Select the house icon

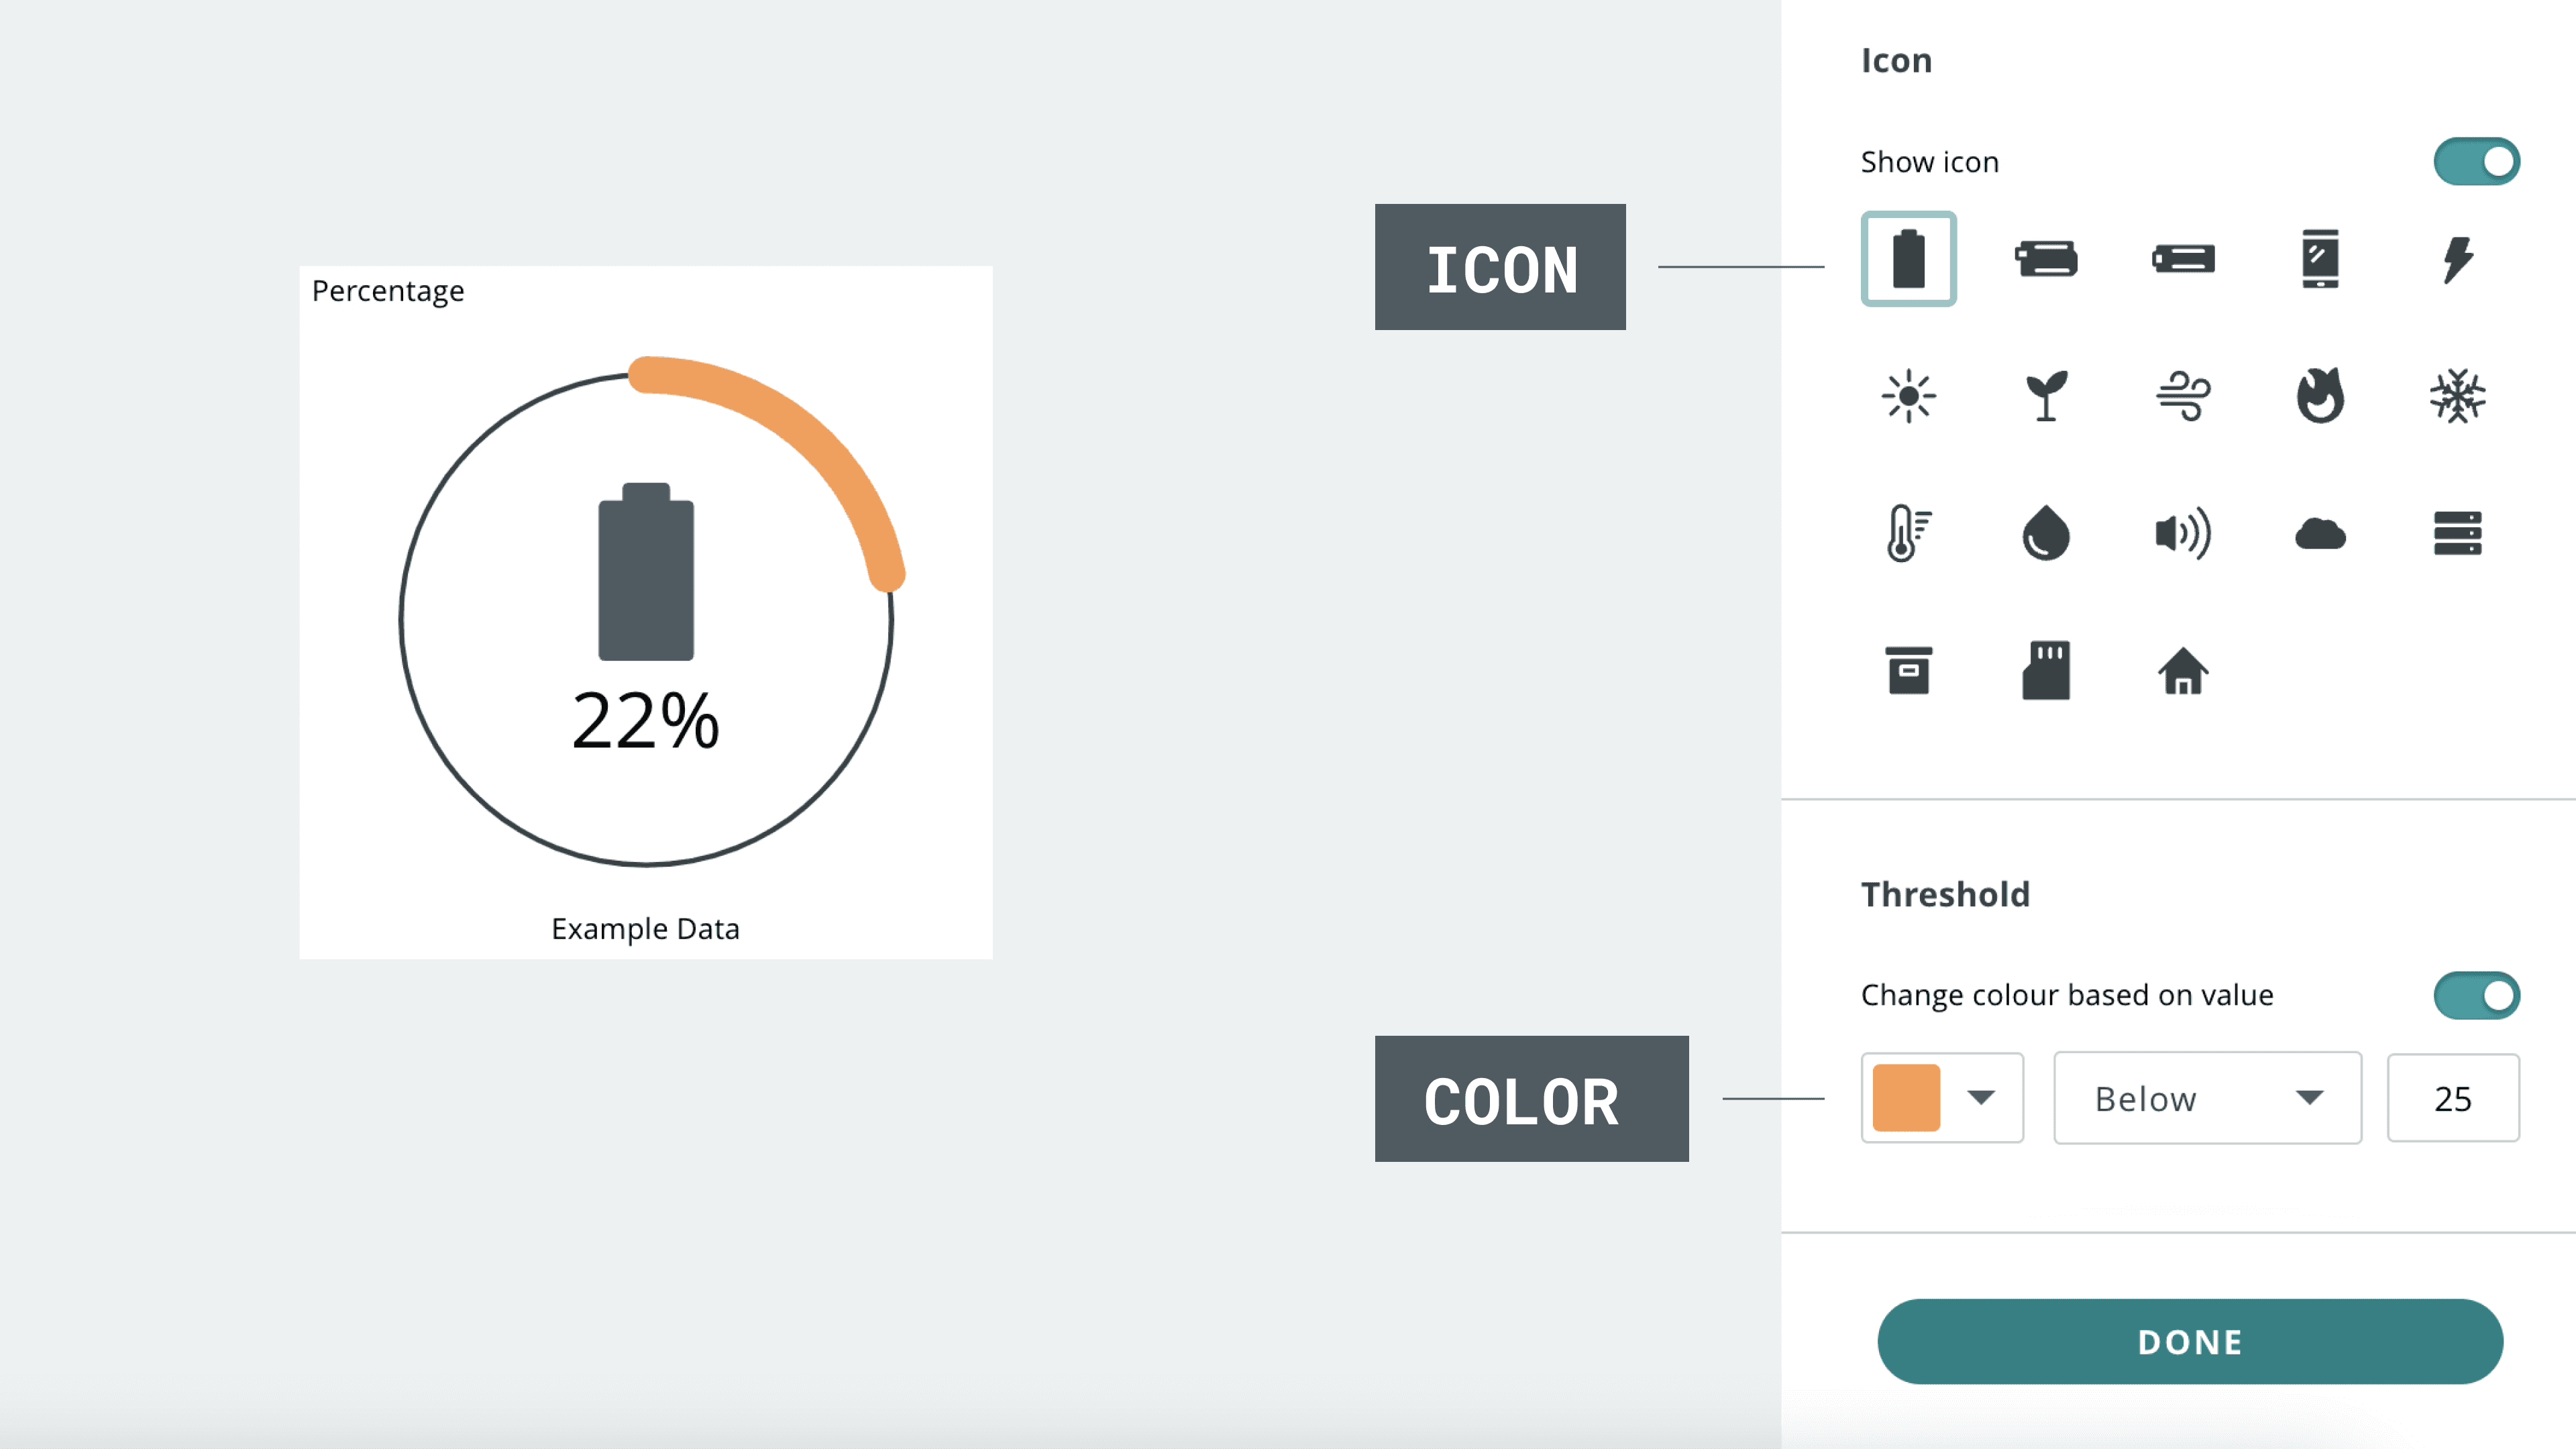coord(2183,670)
